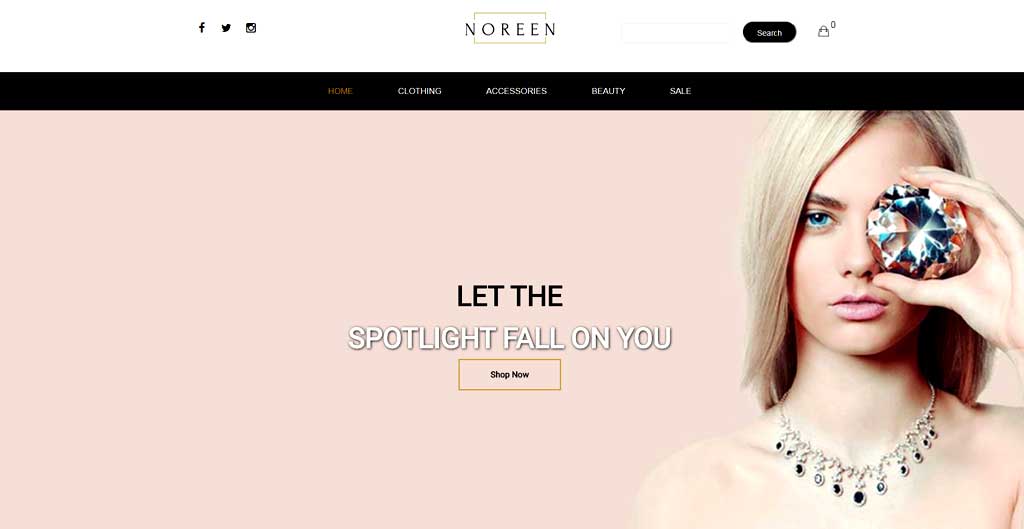Screen dimensions: 1024x529
Task: Click the LET THE heading text
Action: coord(509,296)
